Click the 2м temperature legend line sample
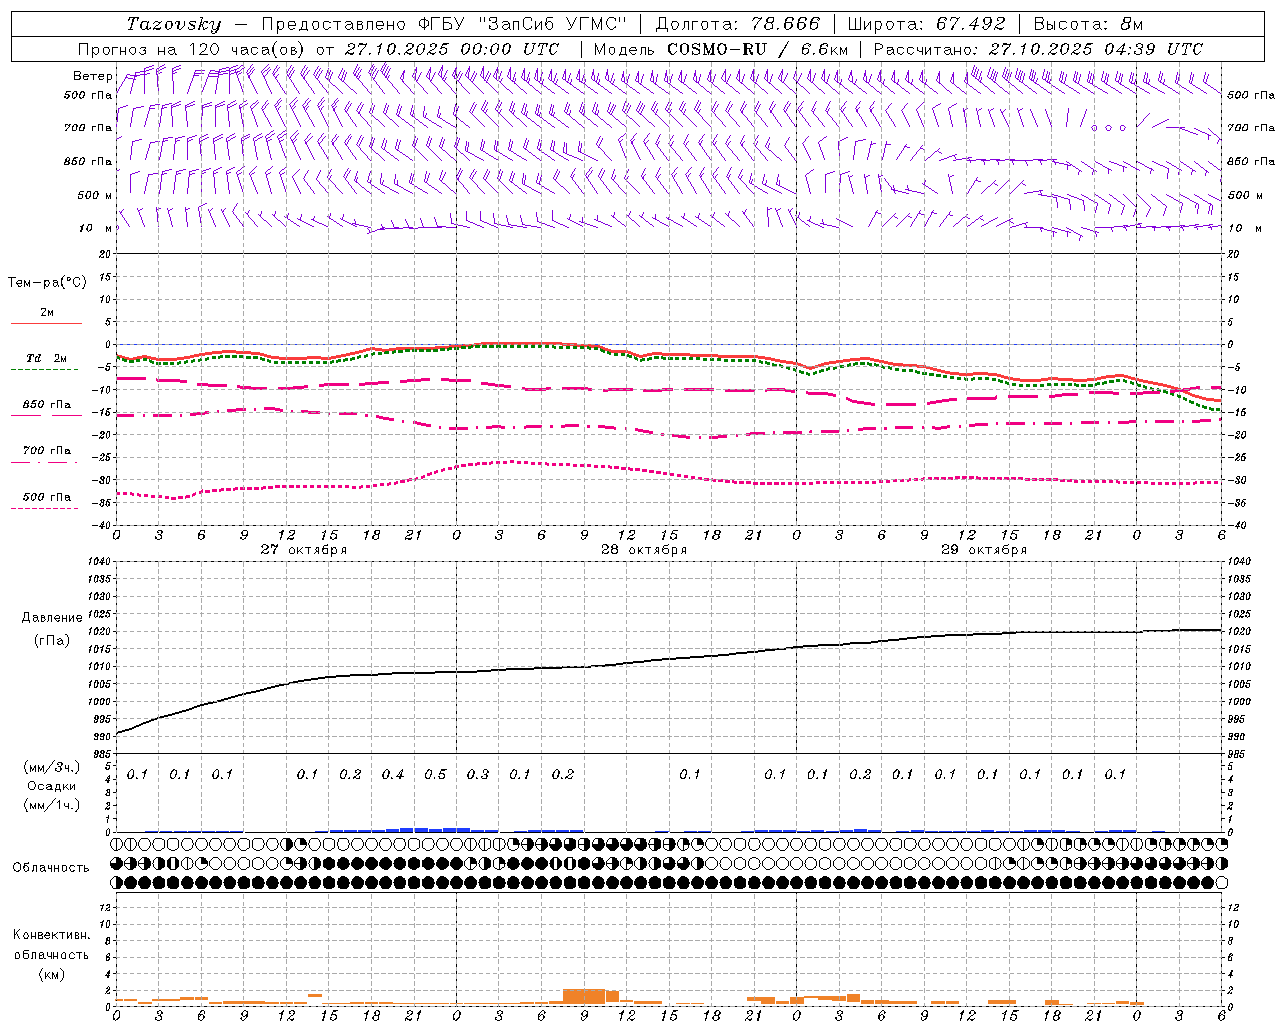 [x=46, y=323]
